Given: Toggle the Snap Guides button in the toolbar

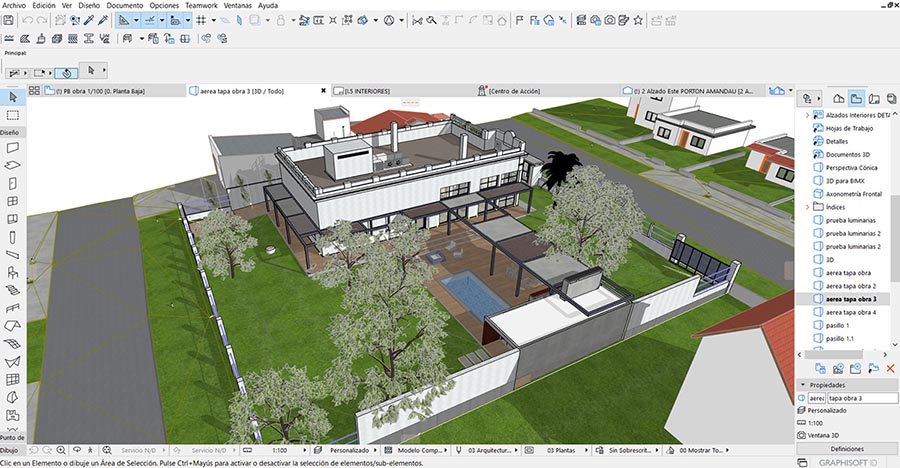Looking at the screenshot, I should (151, 20).
